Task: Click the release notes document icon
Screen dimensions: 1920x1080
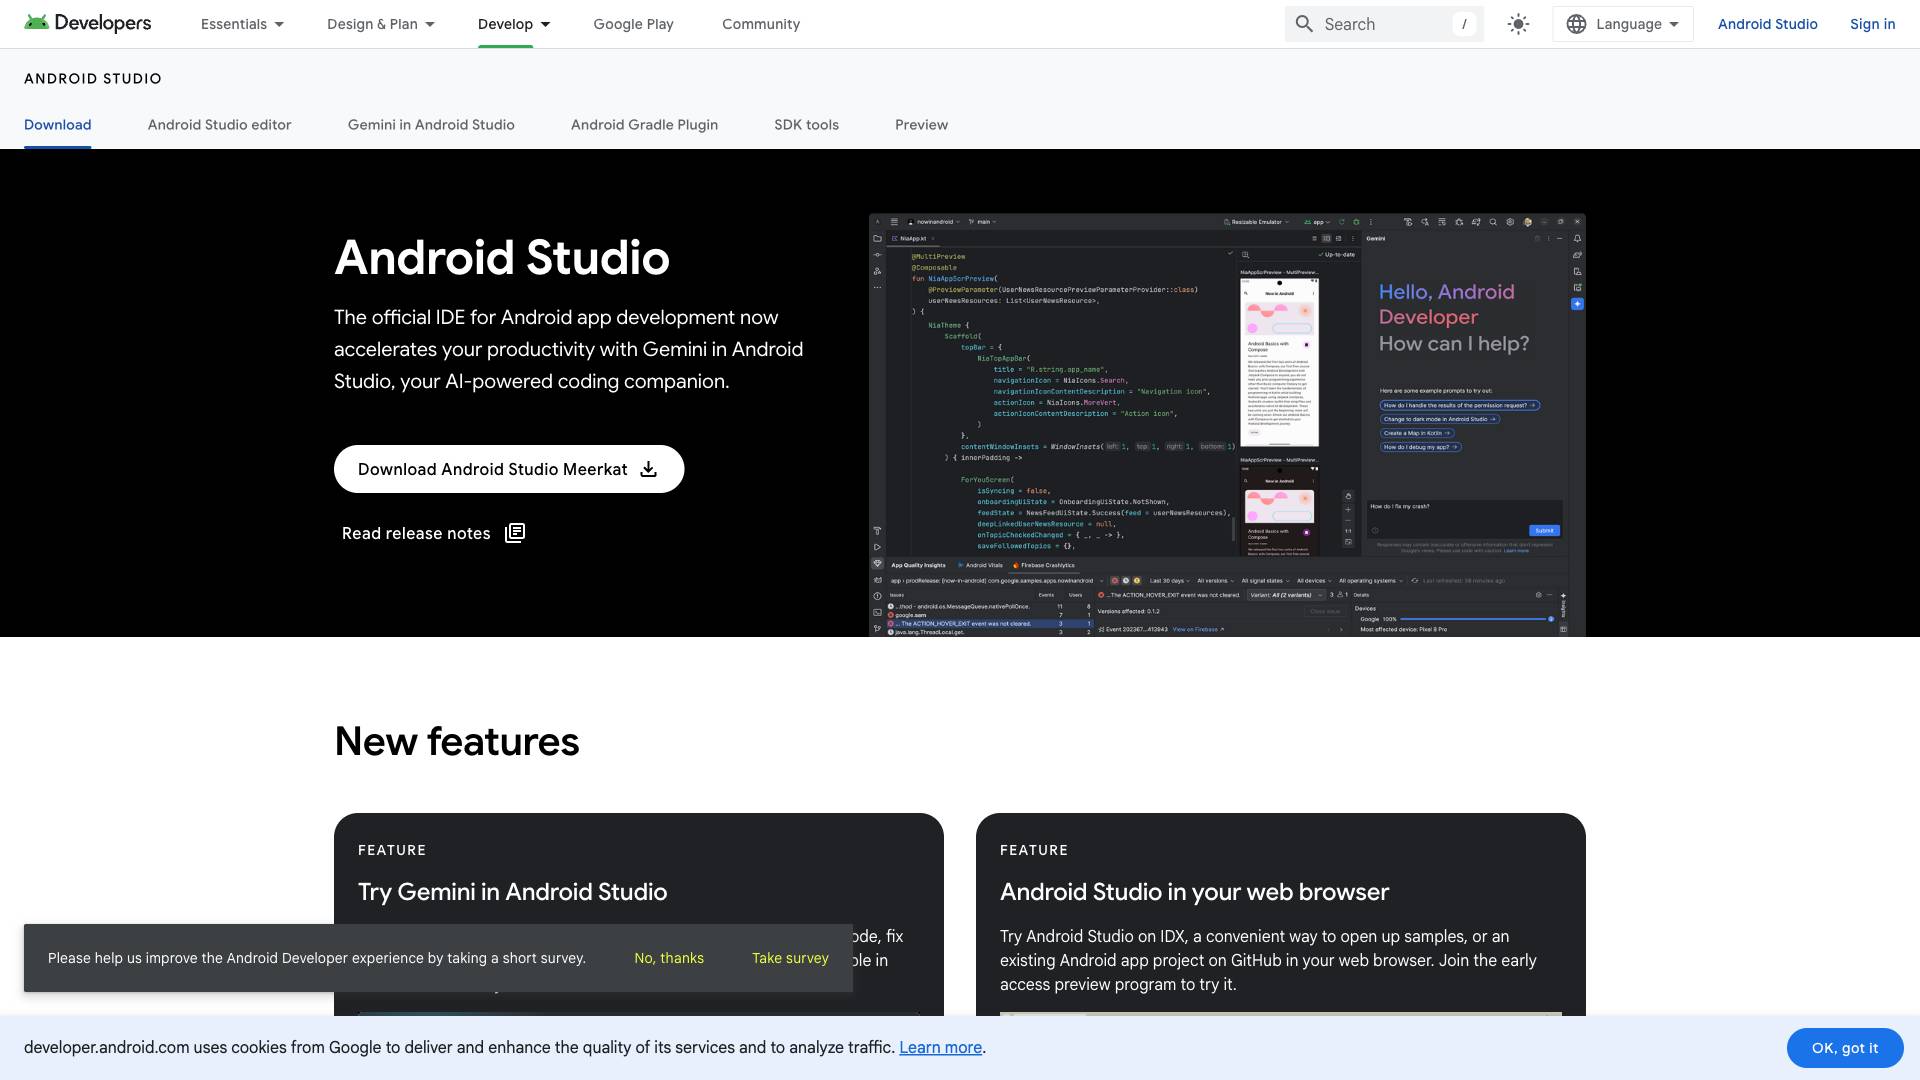Action: pyautogui.click(x=515, y=533)
